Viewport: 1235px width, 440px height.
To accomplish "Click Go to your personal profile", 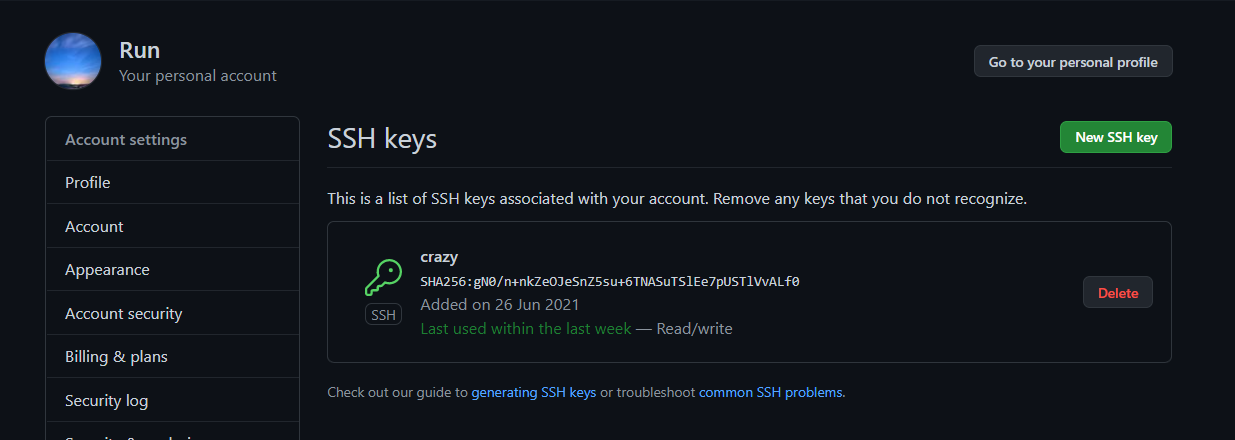I will [x=1073, y=61].
